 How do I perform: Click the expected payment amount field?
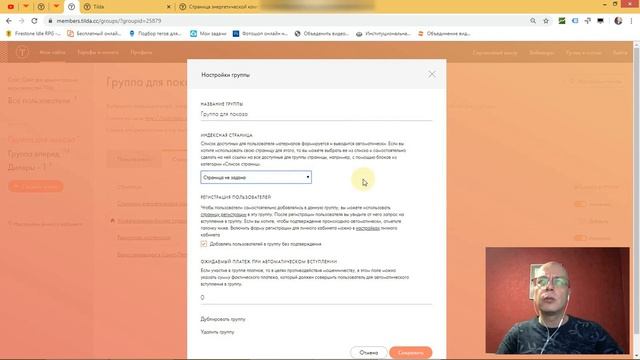point(316,298)
